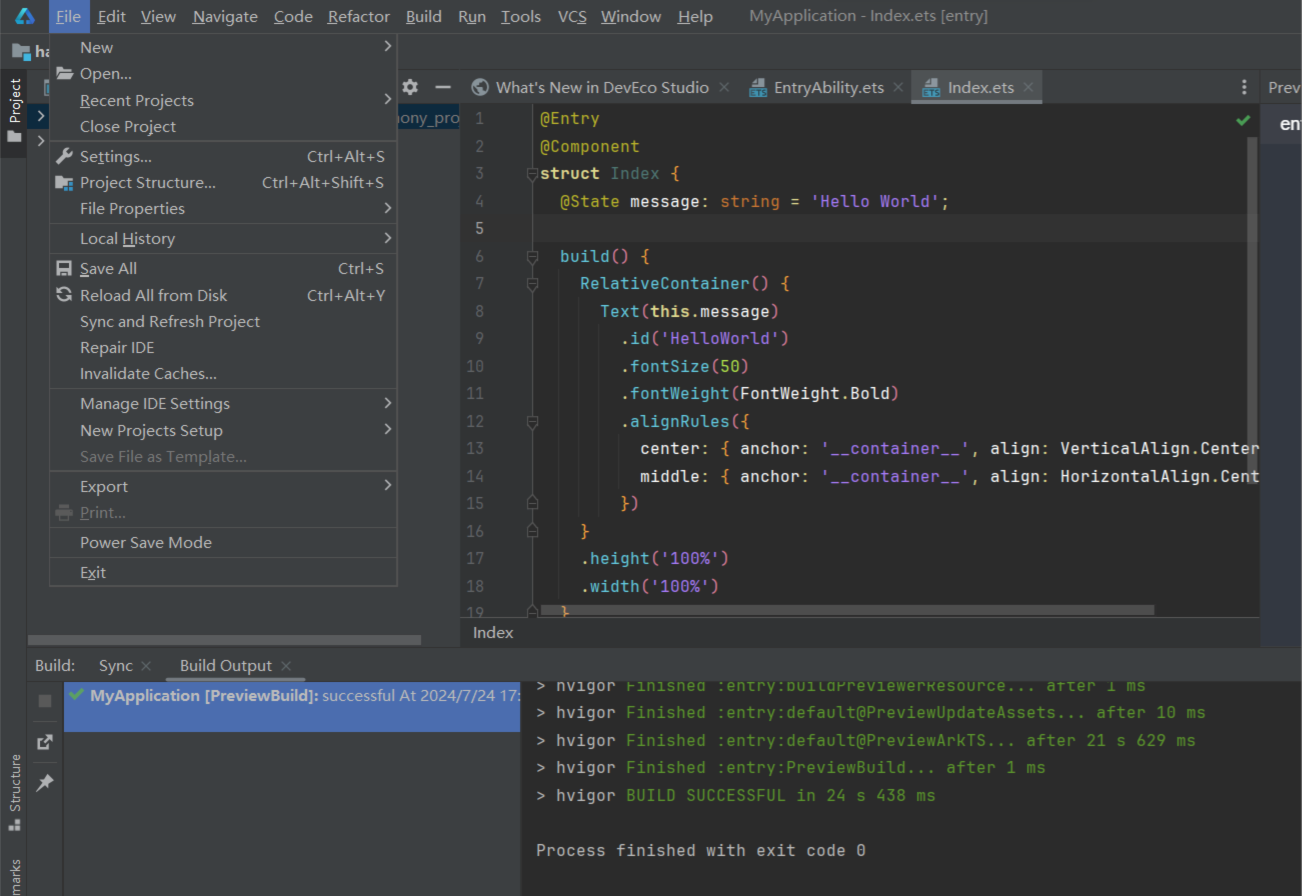The height and width of the screenshot is (896, 1302).
Task: Click the Pin Tab icon in Build panel
Action: click(45, 783)
